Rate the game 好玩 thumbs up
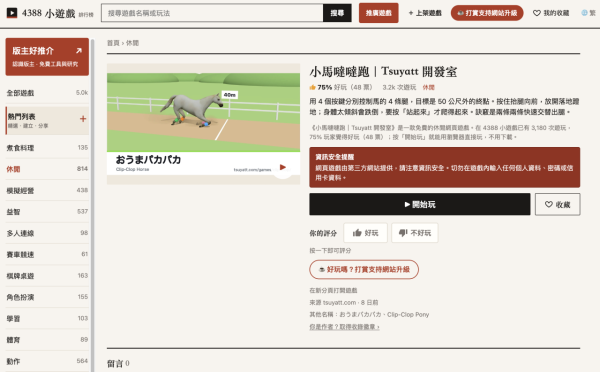600x372 pixels. tap(365, 233)
